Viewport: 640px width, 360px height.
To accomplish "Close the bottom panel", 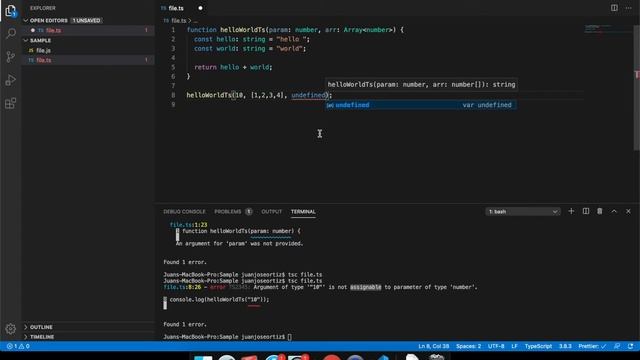I will (628, 211).
